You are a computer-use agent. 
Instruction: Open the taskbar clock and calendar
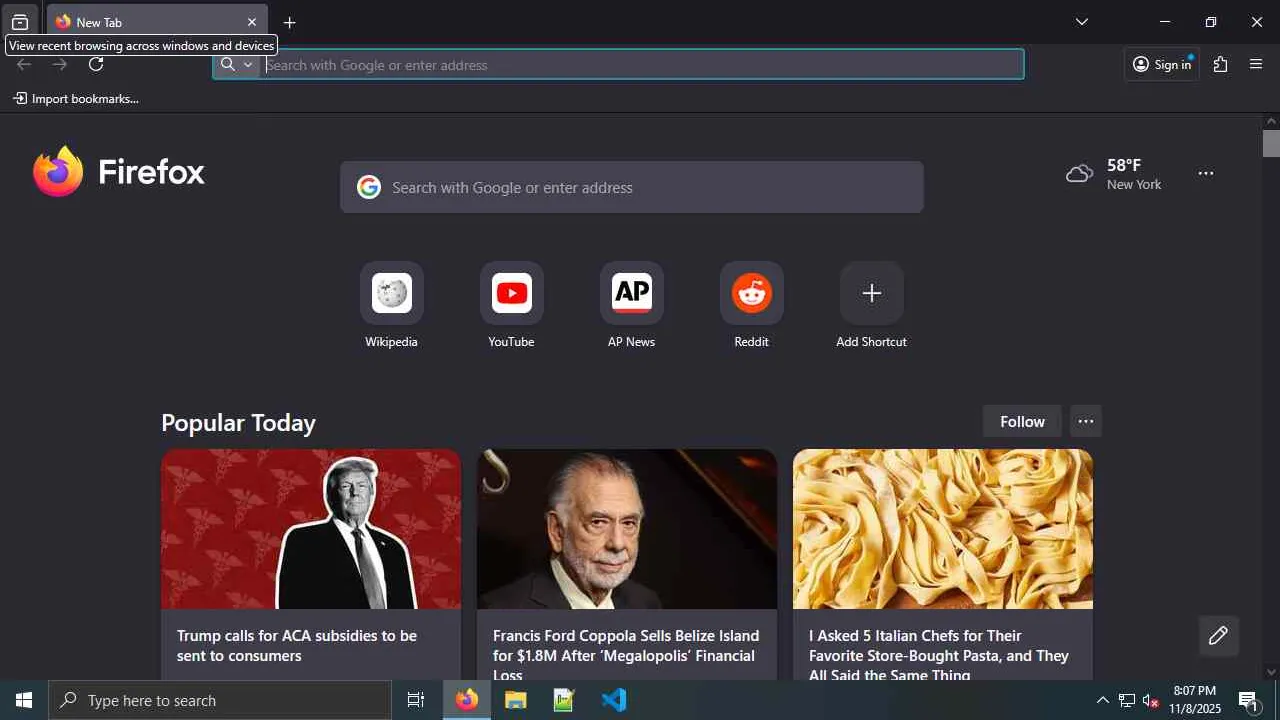[1195, 700]
